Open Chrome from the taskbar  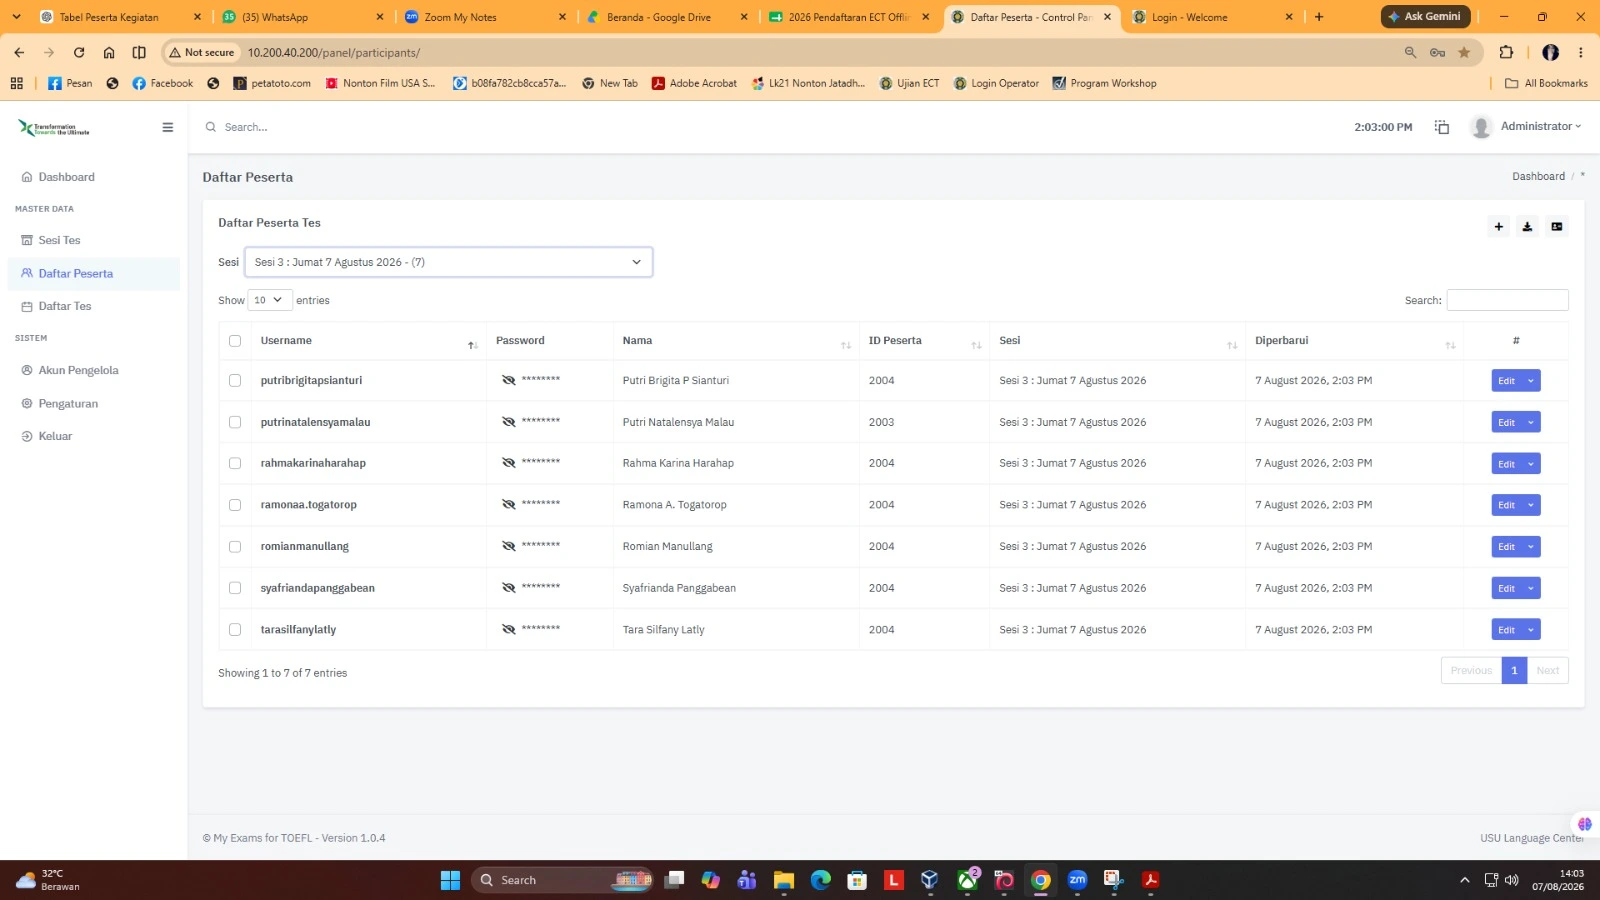pyautogui.click(x=1041, y=880)
